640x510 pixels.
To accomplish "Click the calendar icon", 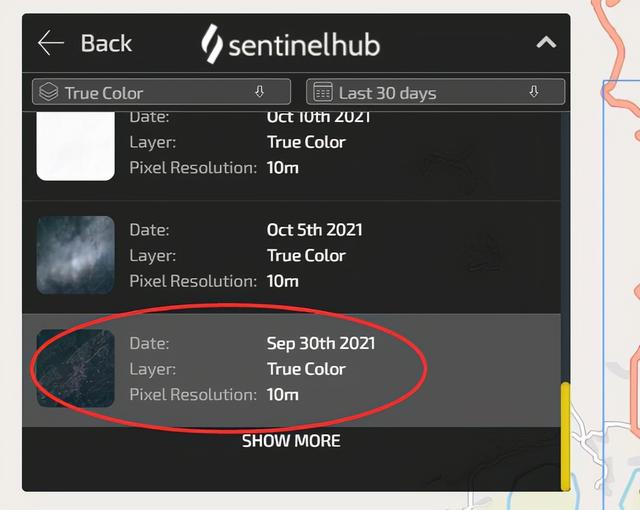I will (x=323, y=92).
